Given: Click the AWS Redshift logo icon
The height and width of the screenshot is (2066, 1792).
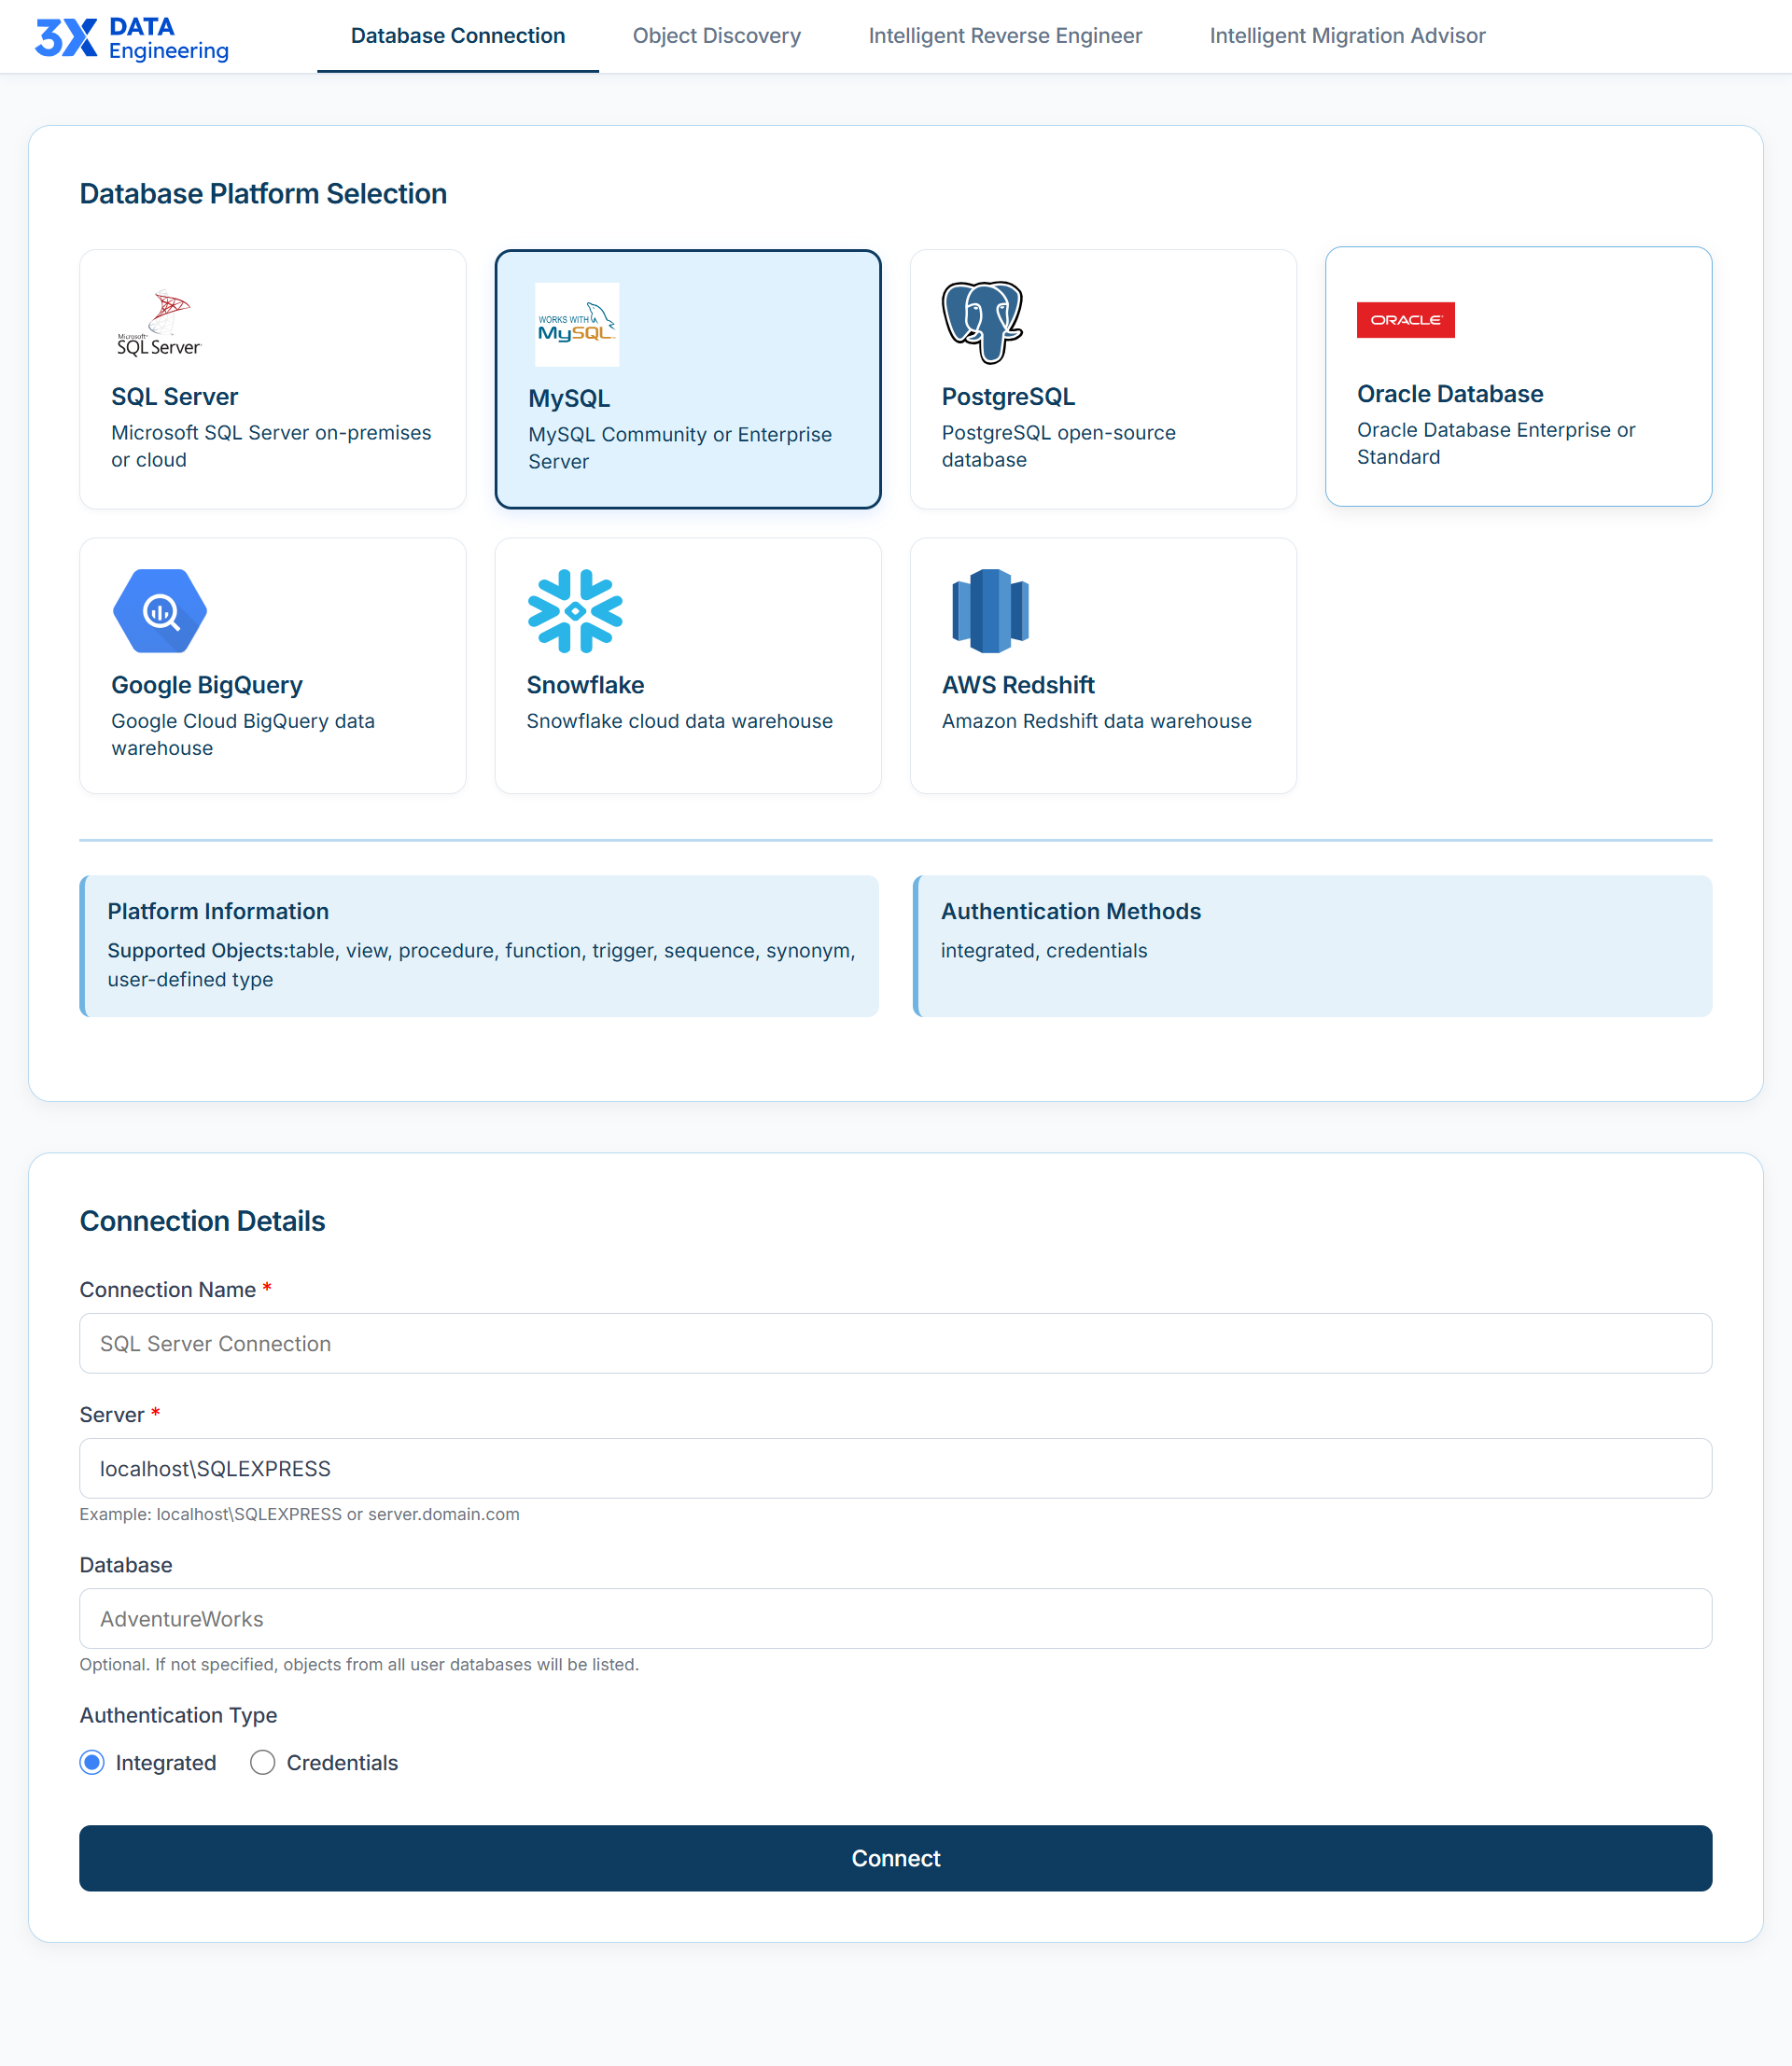Looking at the screenshot, I should click(990, 611).
